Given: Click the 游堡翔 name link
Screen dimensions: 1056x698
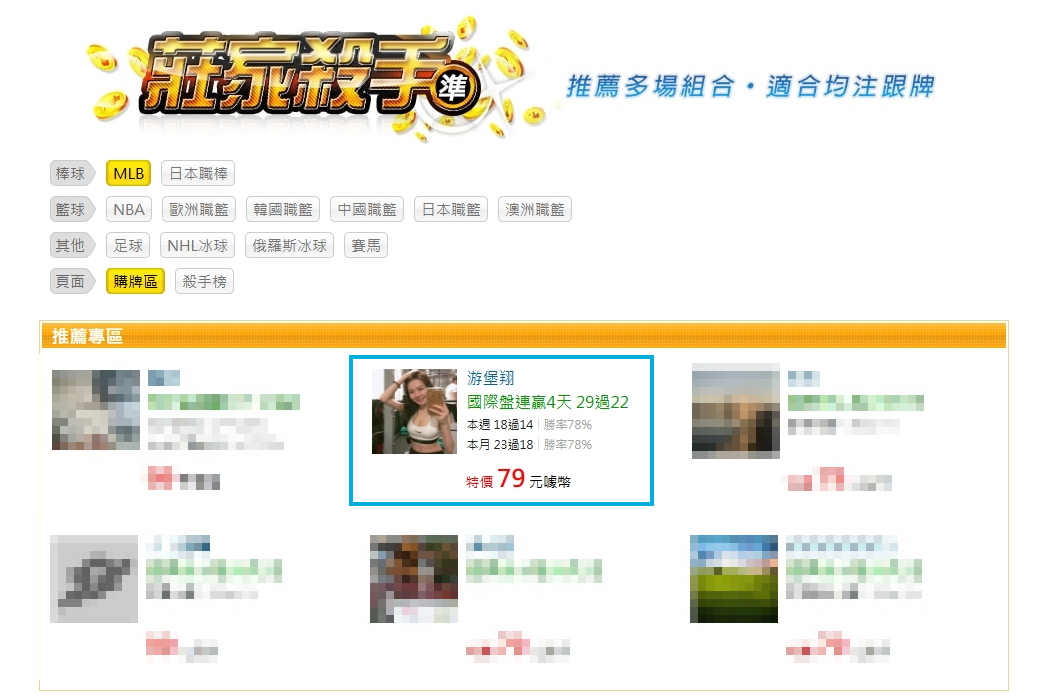Looking at the screenshot, I should coord(490,378).
